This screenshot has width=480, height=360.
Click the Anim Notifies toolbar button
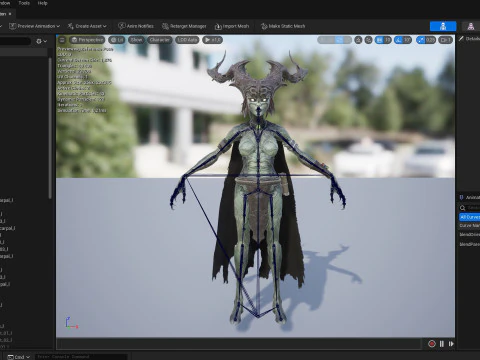coord(136,26)
